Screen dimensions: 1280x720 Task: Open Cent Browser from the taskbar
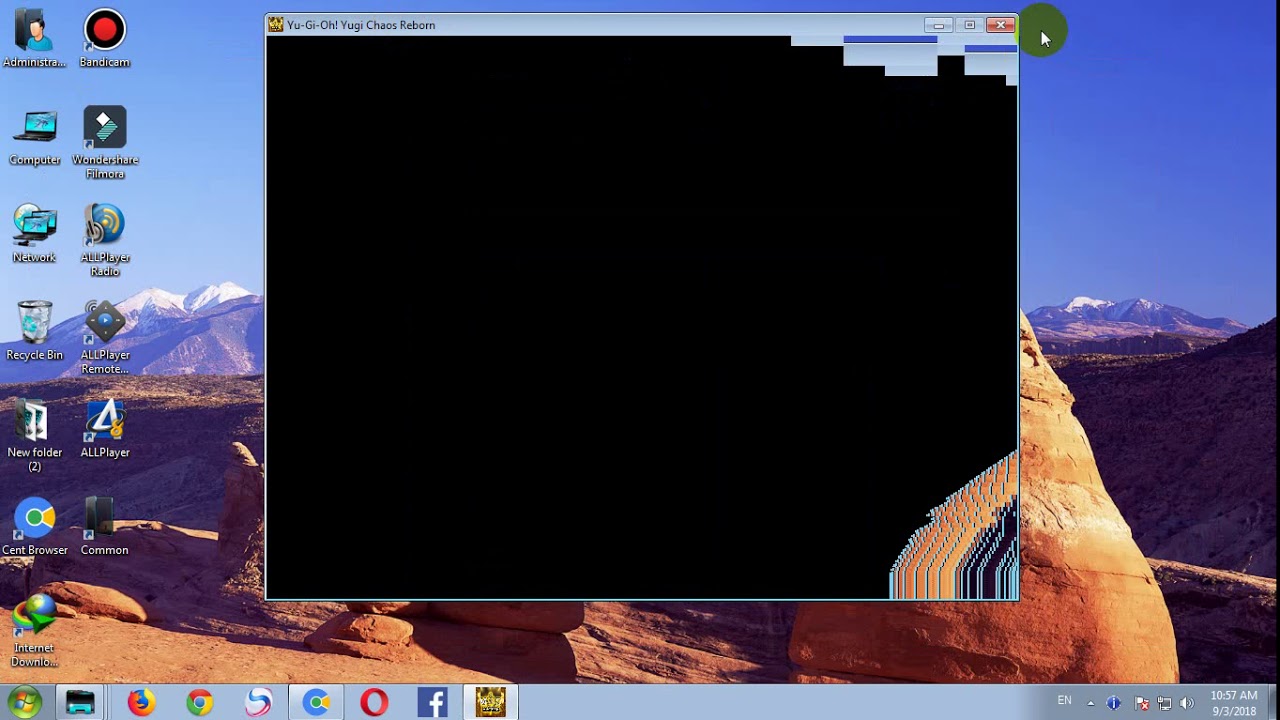coord(316,703)
